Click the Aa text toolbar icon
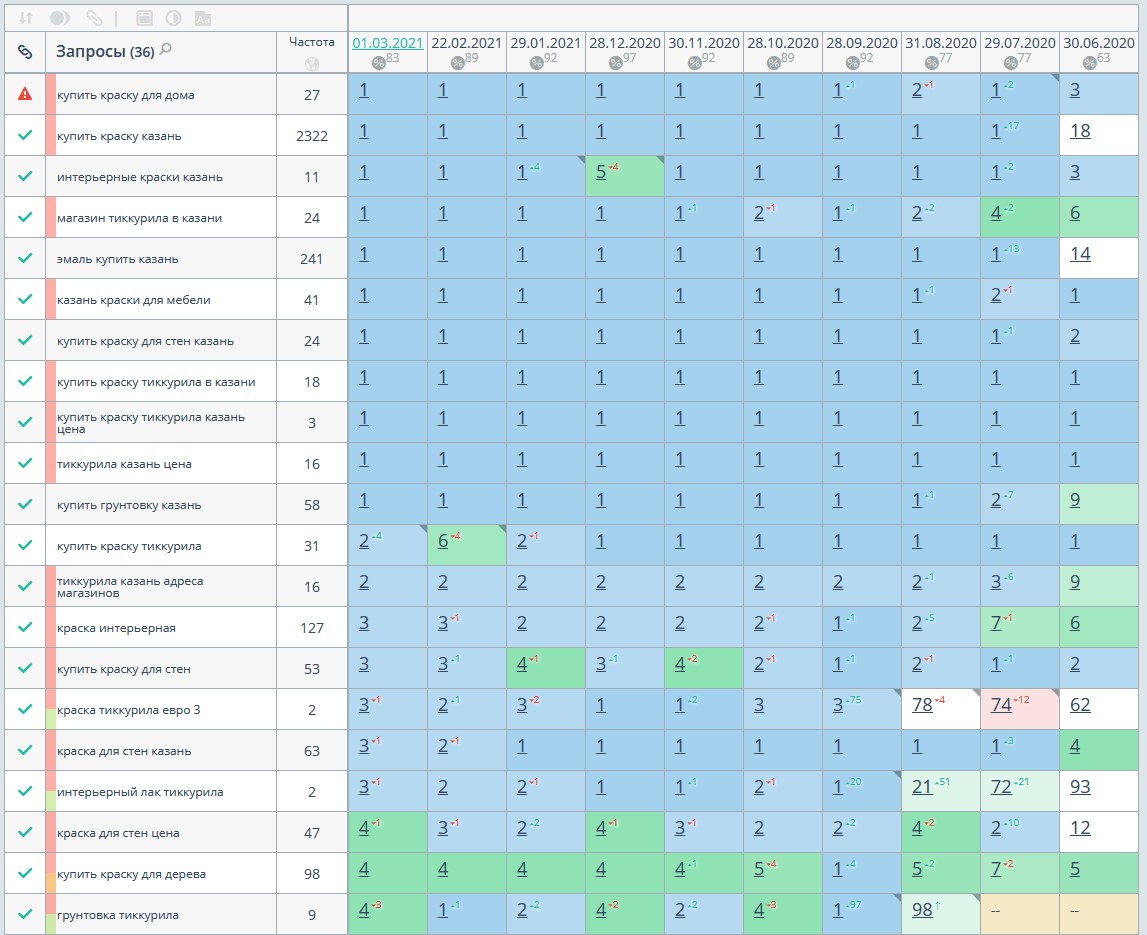Viewport: 1147px width, 935px height. point(203,18)
